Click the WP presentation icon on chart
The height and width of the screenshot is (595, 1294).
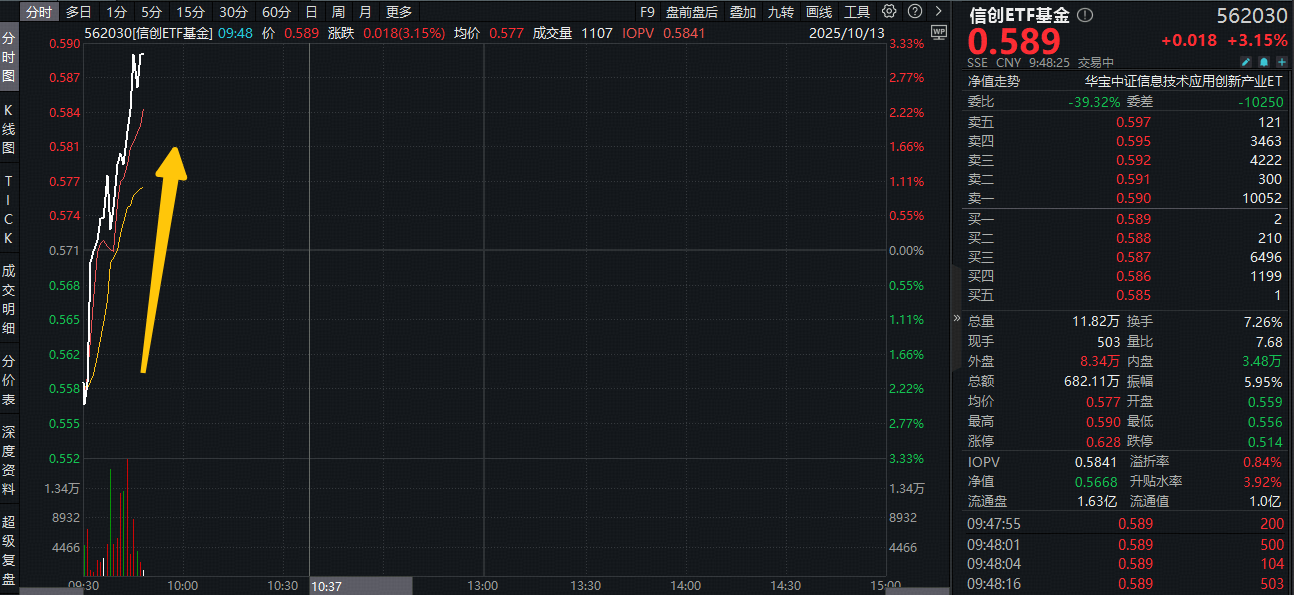[x=938, y=32]
